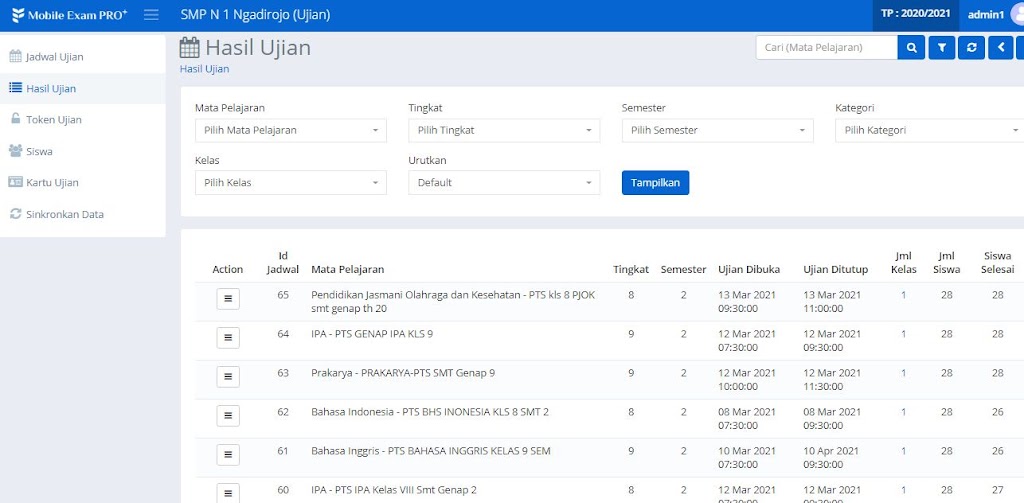The width and height of the screenshot is (1024, 503).
Task: Expand the Pilih Tingkat dropdown
Action: (x=504, y=130)
